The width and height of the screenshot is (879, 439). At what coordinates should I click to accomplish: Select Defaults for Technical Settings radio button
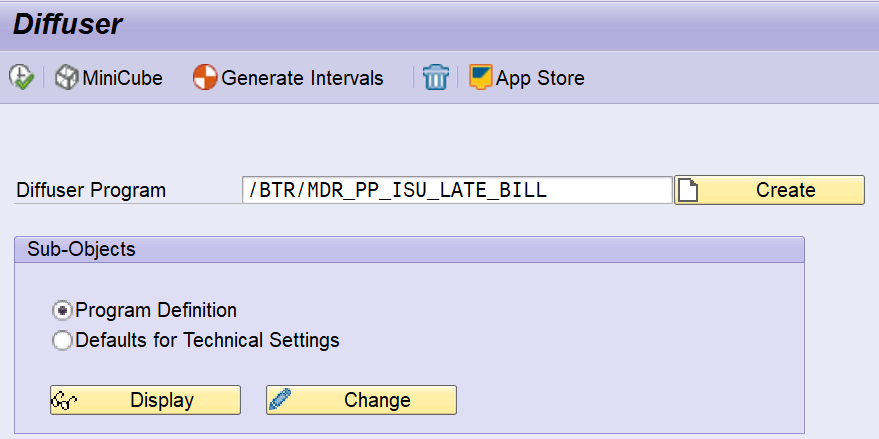coord(63,341)
